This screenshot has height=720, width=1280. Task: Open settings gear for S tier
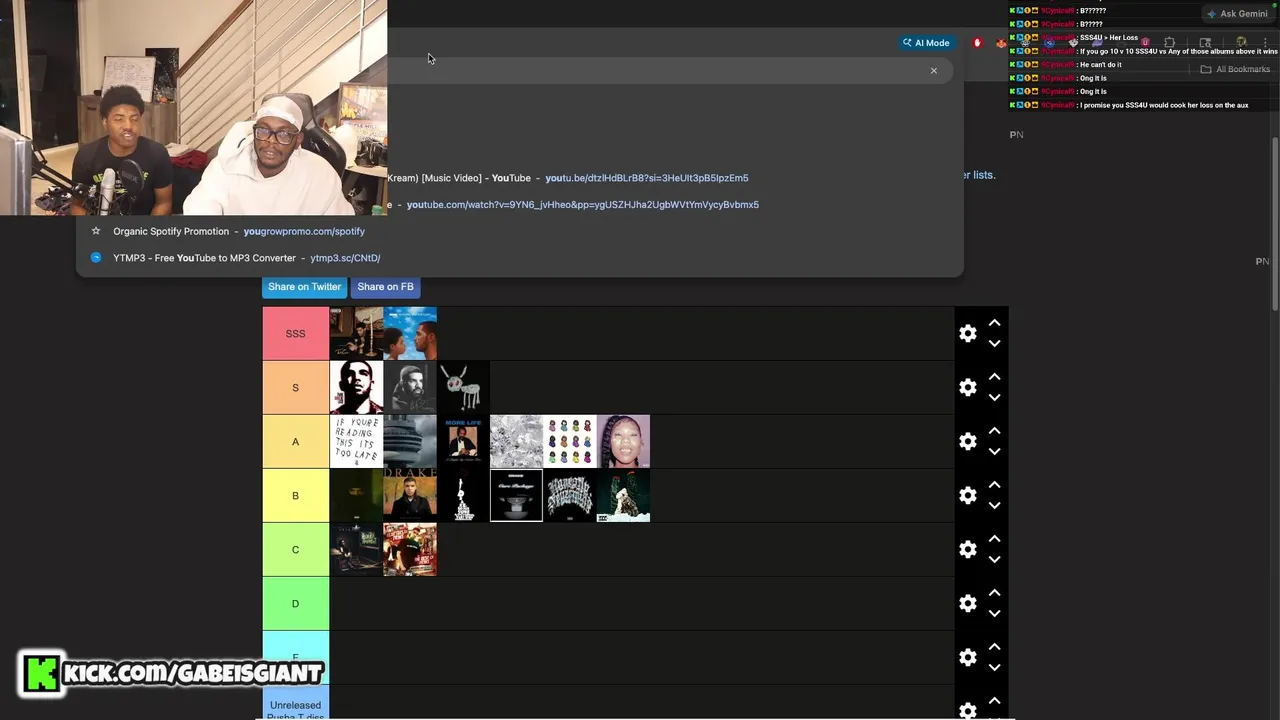point(968,388)
